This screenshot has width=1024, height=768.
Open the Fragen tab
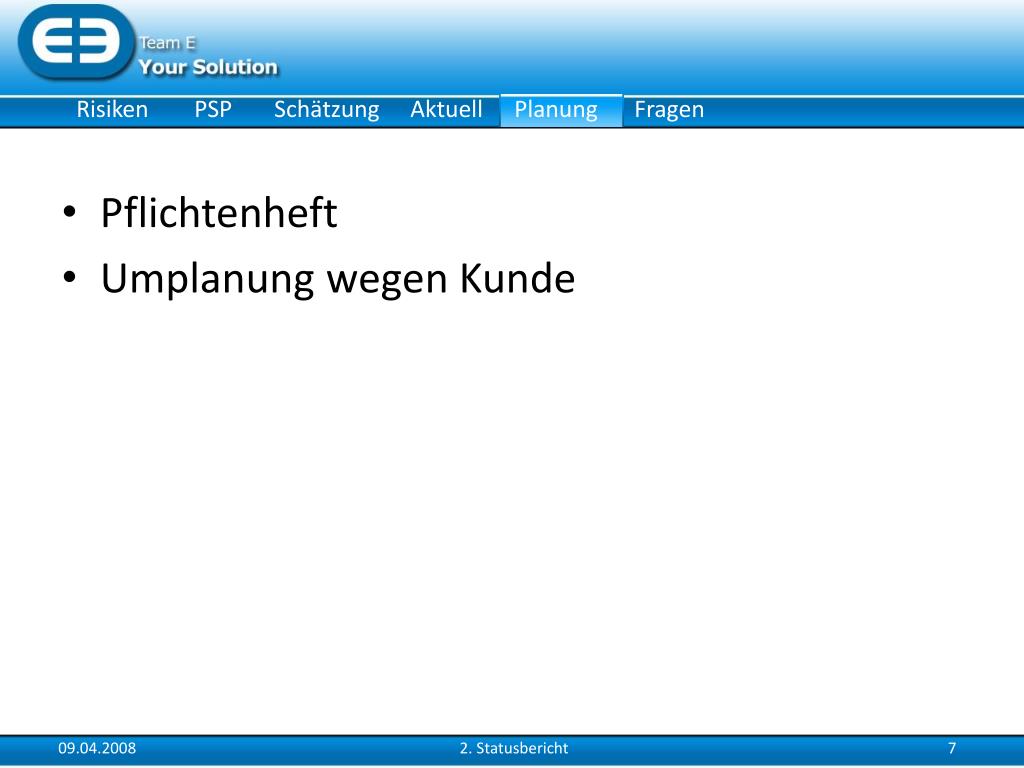669,110
